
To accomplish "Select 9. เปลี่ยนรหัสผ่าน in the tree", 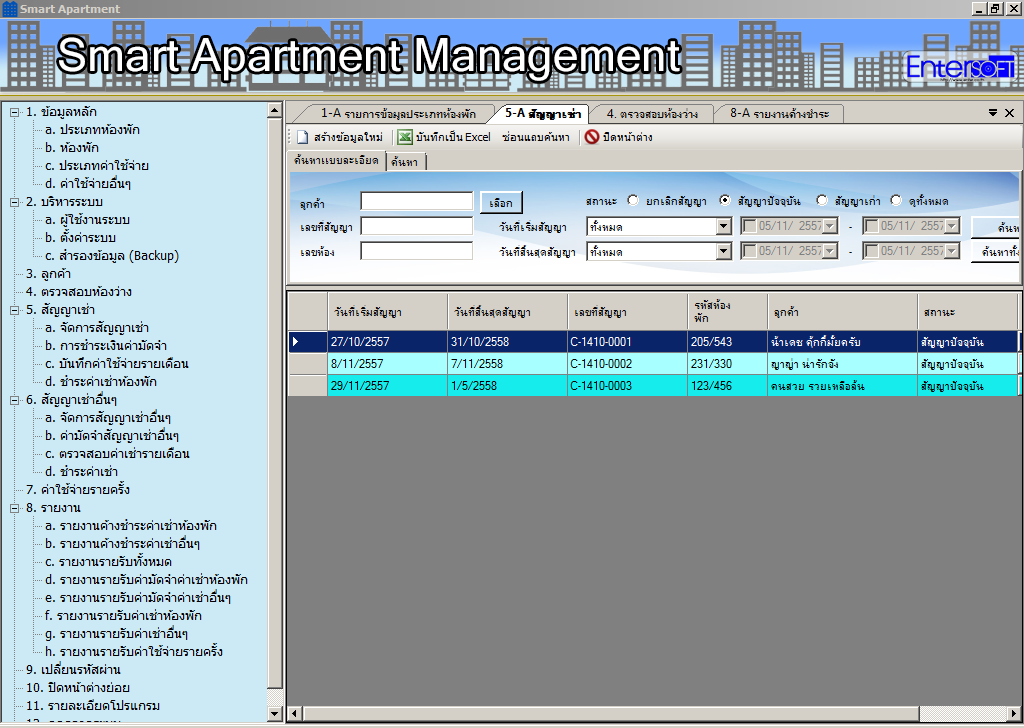I will click(x=73, y=670).
